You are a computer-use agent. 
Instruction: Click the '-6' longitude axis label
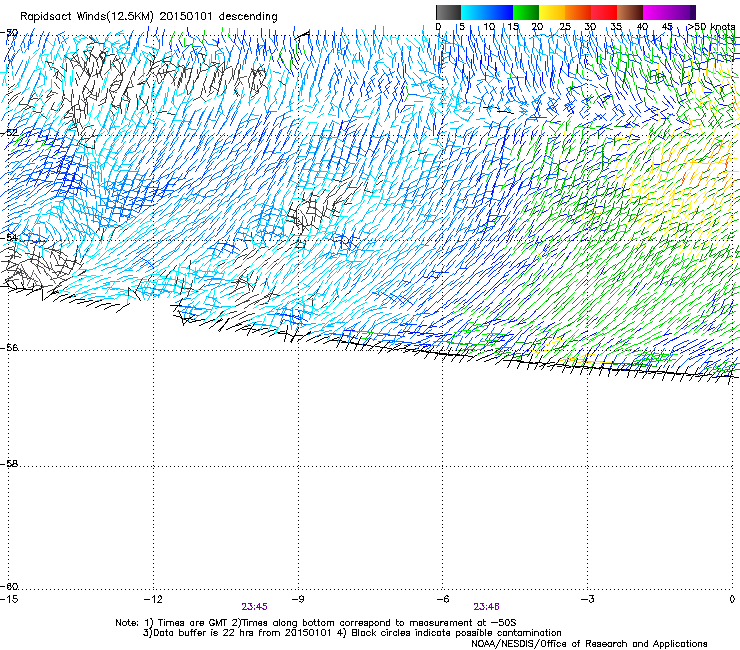(443, 599)
